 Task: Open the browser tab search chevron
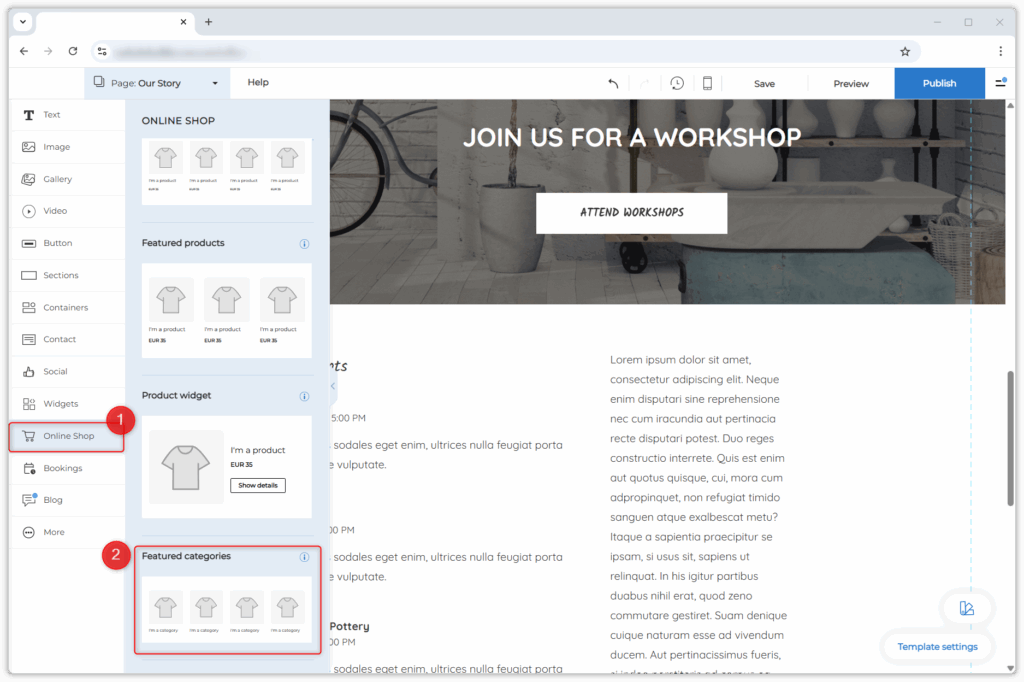23,22
